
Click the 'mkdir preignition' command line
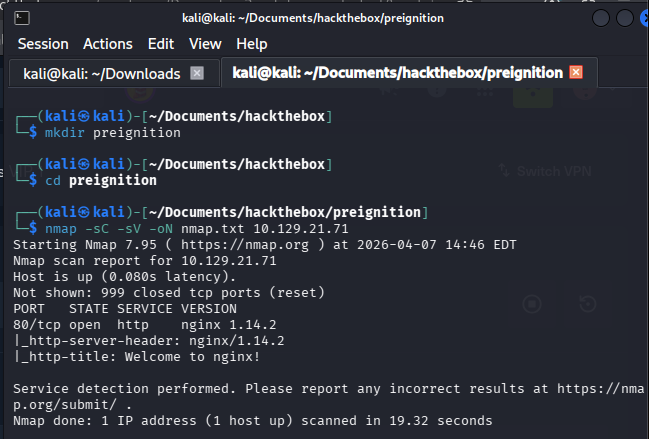tap(113, 133)
